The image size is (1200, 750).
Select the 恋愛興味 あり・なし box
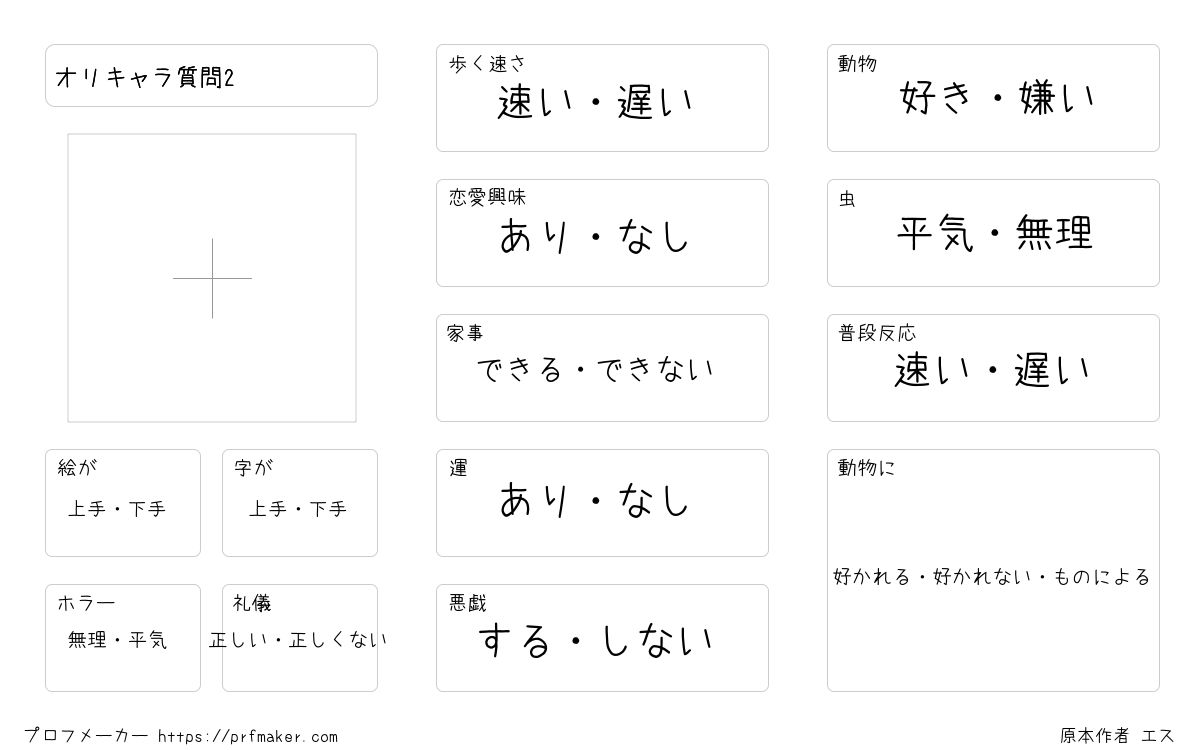click(602, 233)
